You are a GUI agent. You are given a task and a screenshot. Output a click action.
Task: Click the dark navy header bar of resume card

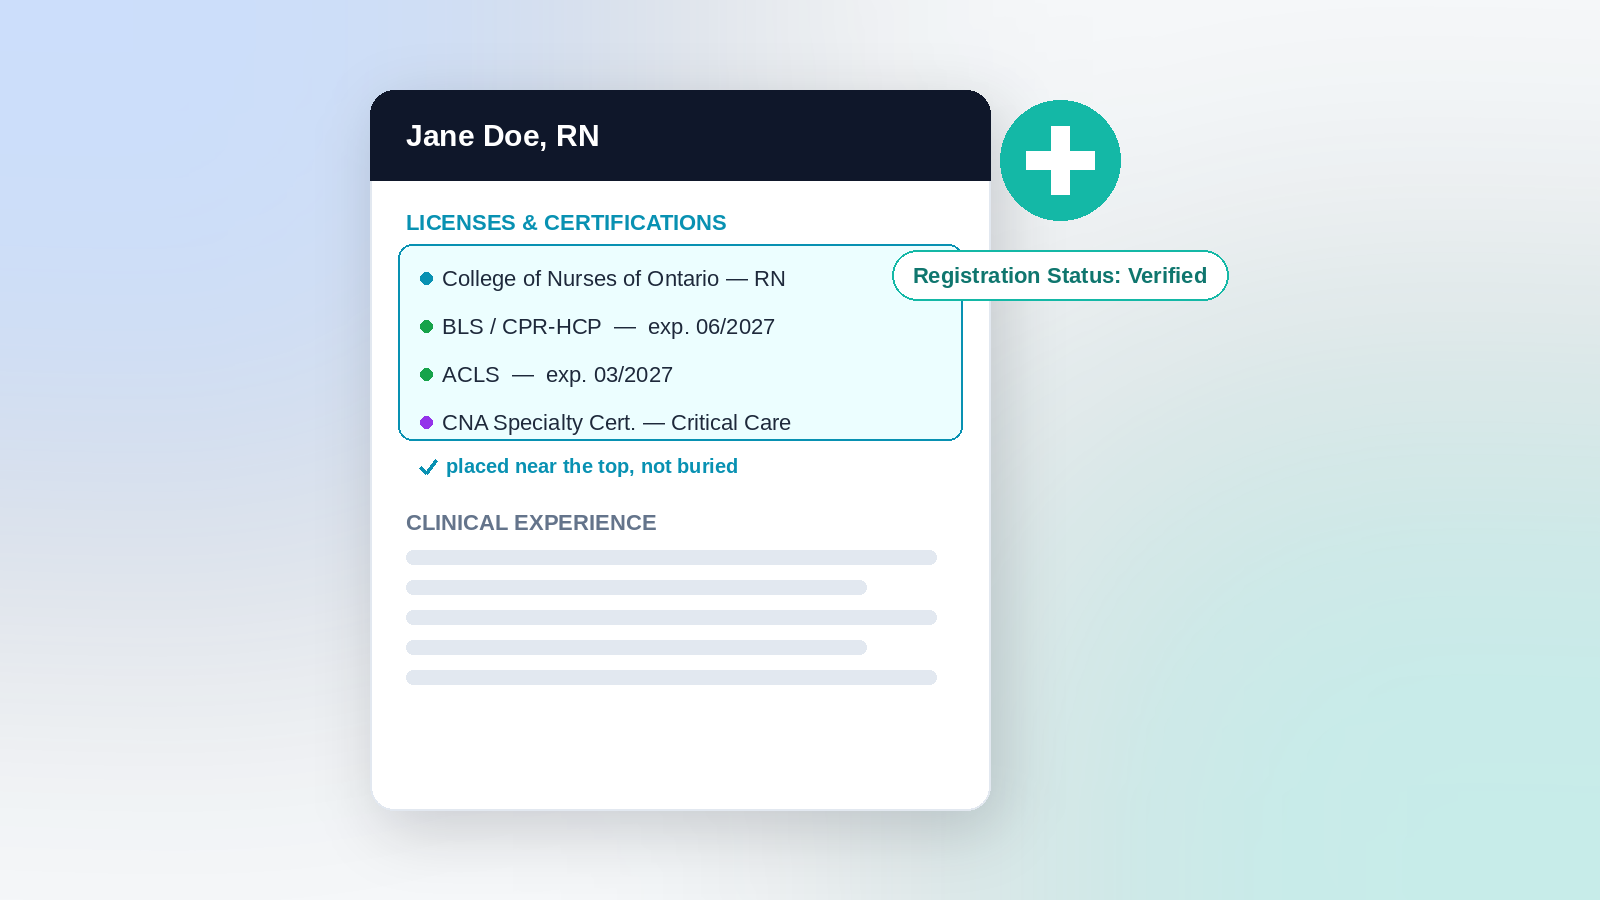(680, 136)
